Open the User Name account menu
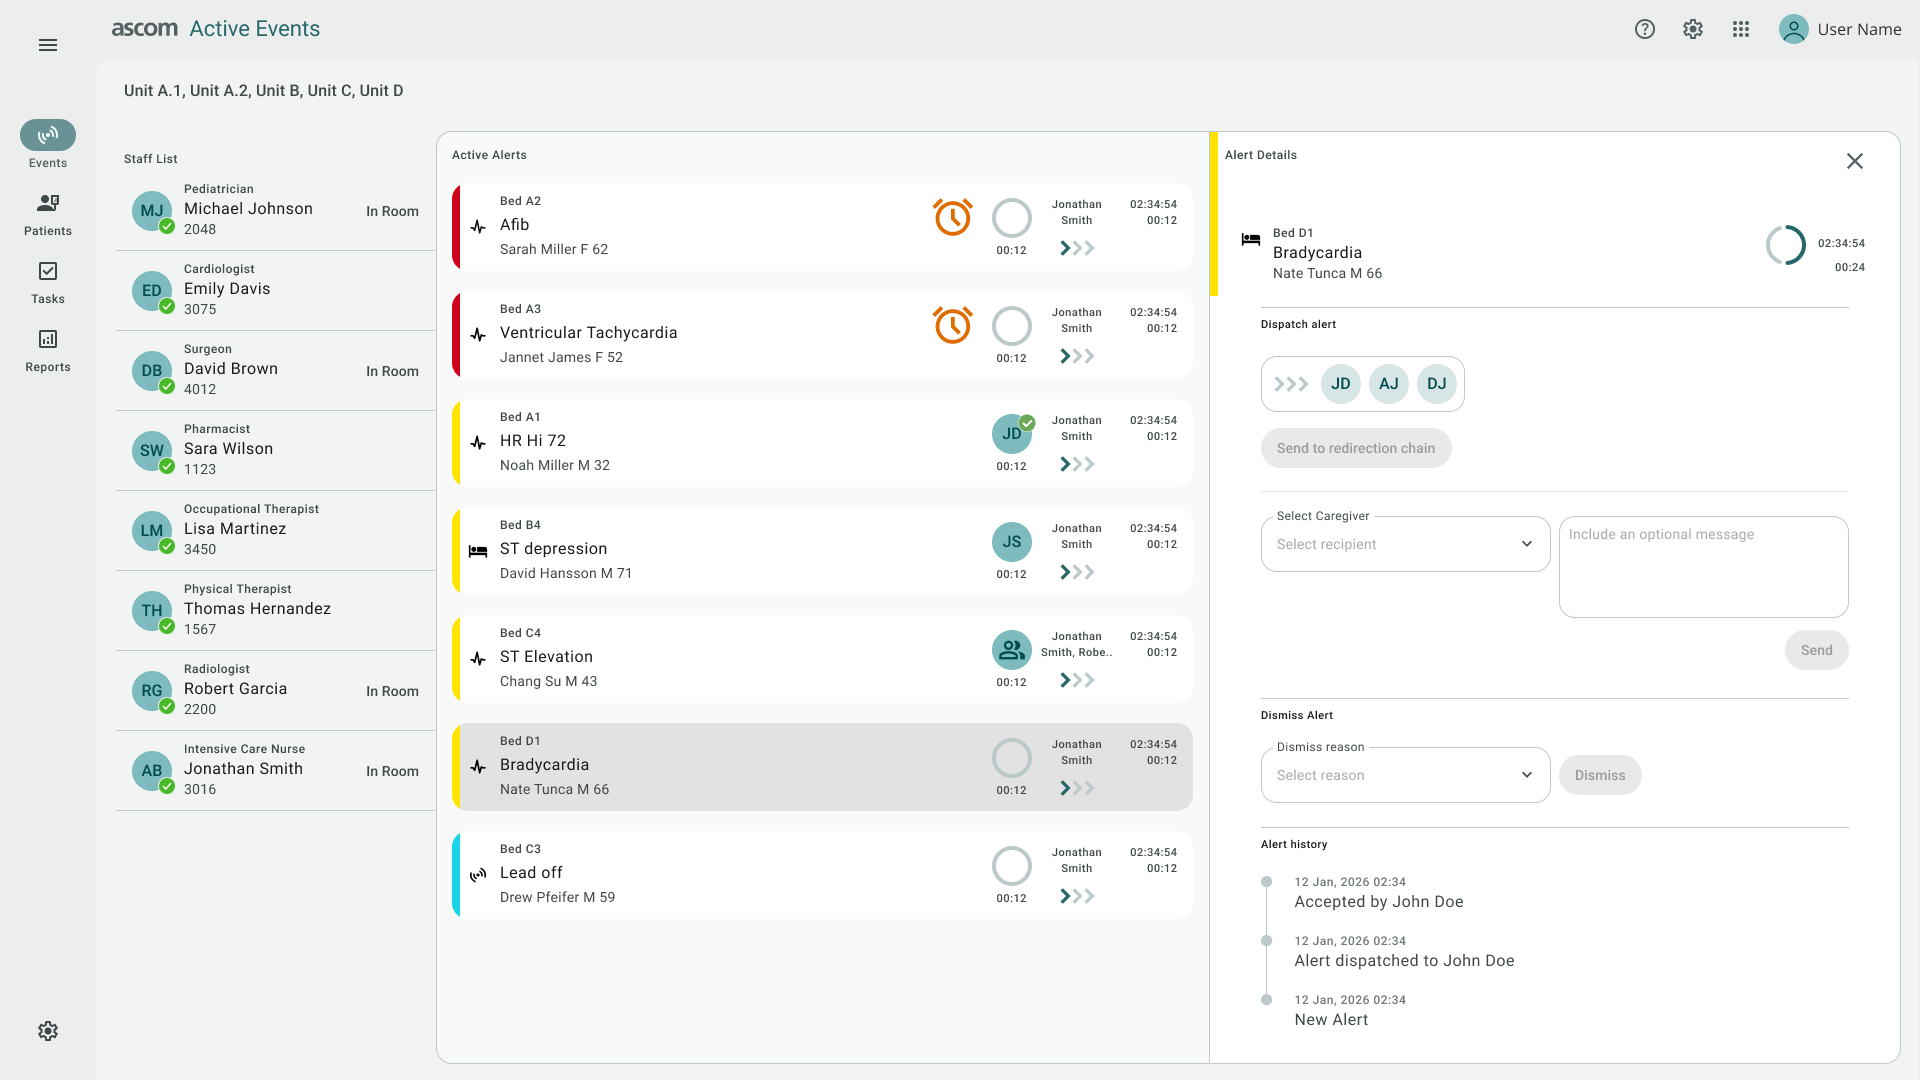Screen dimensions: 1920x1080 pyautogui.click(x=1840, y=29)
